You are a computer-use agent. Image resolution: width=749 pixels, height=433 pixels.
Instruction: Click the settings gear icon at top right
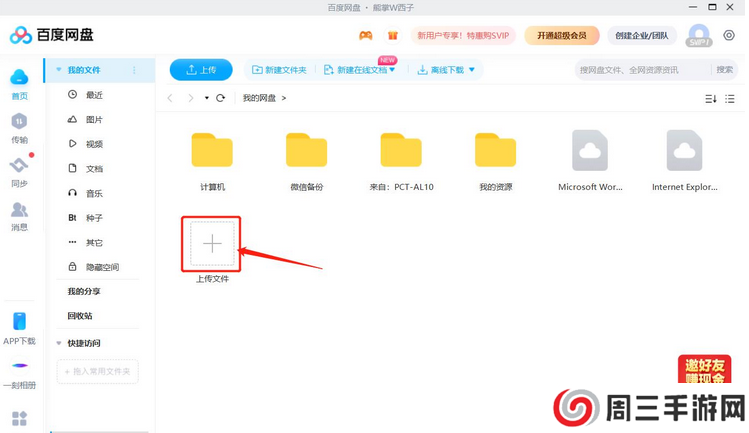[x=729, y=35]
